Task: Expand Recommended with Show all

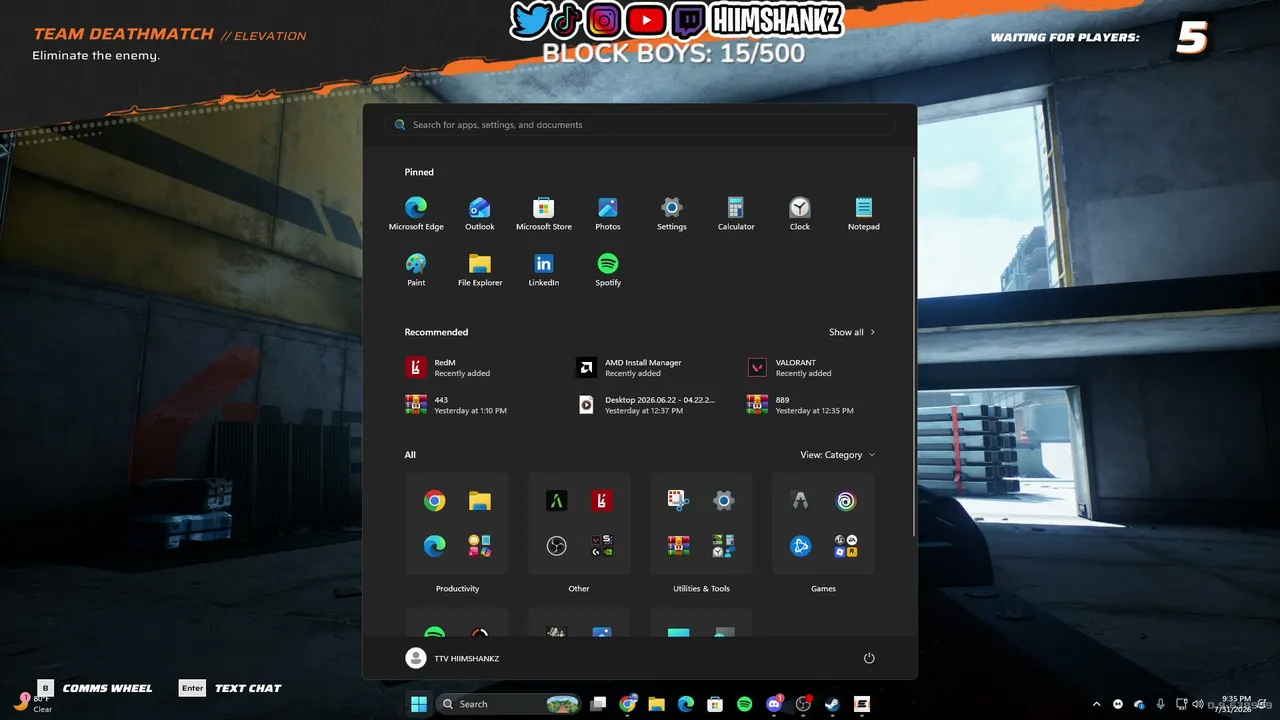Action: (852, 332)
